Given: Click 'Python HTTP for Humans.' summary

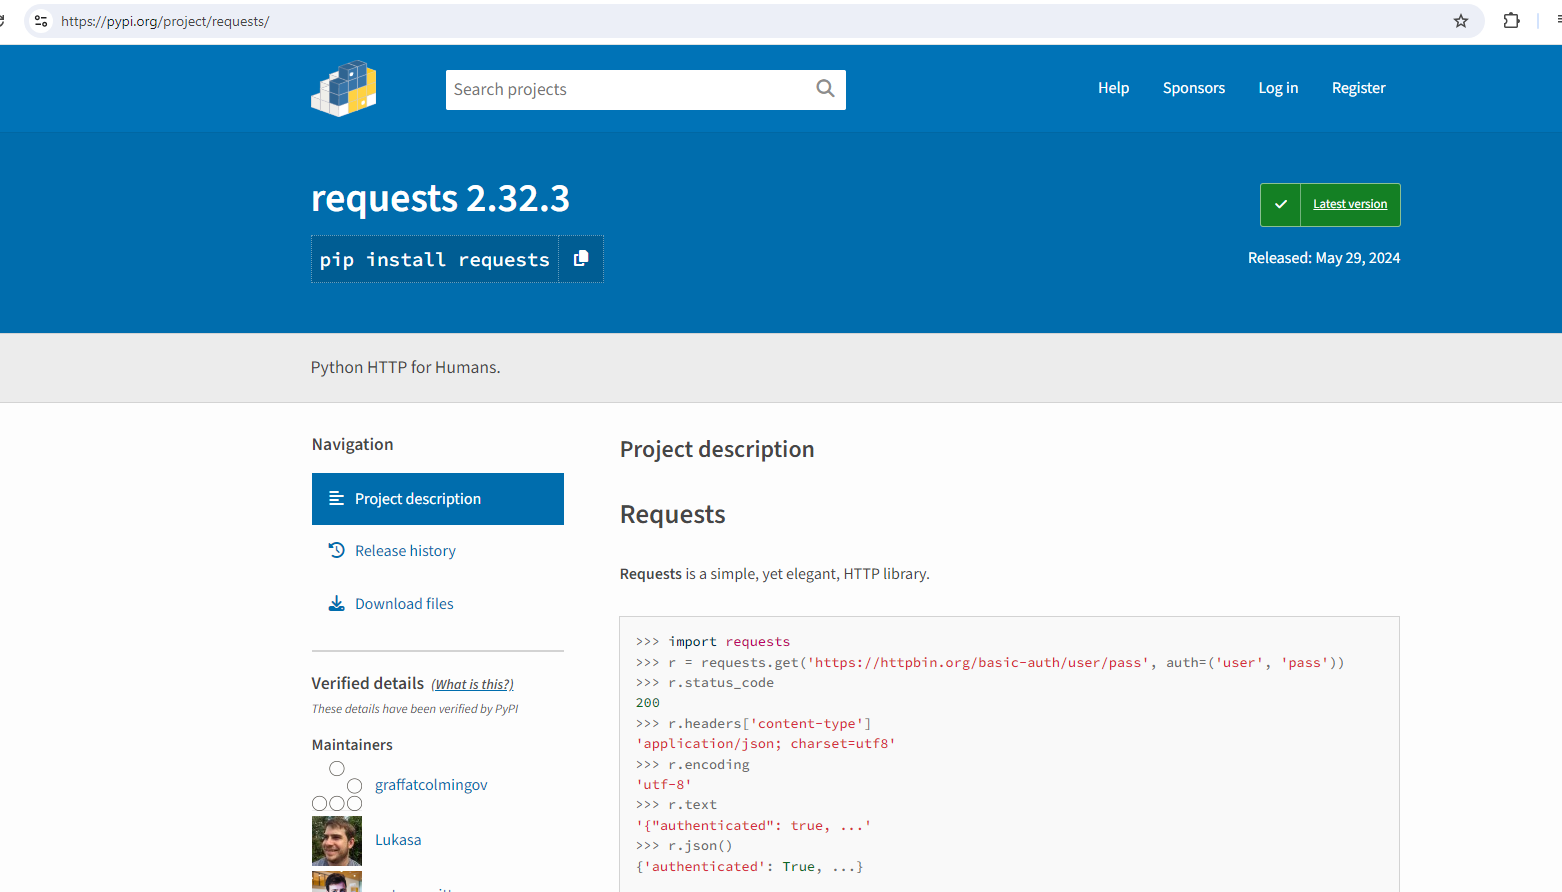Looking at the screenshot, I should (406, 367).
